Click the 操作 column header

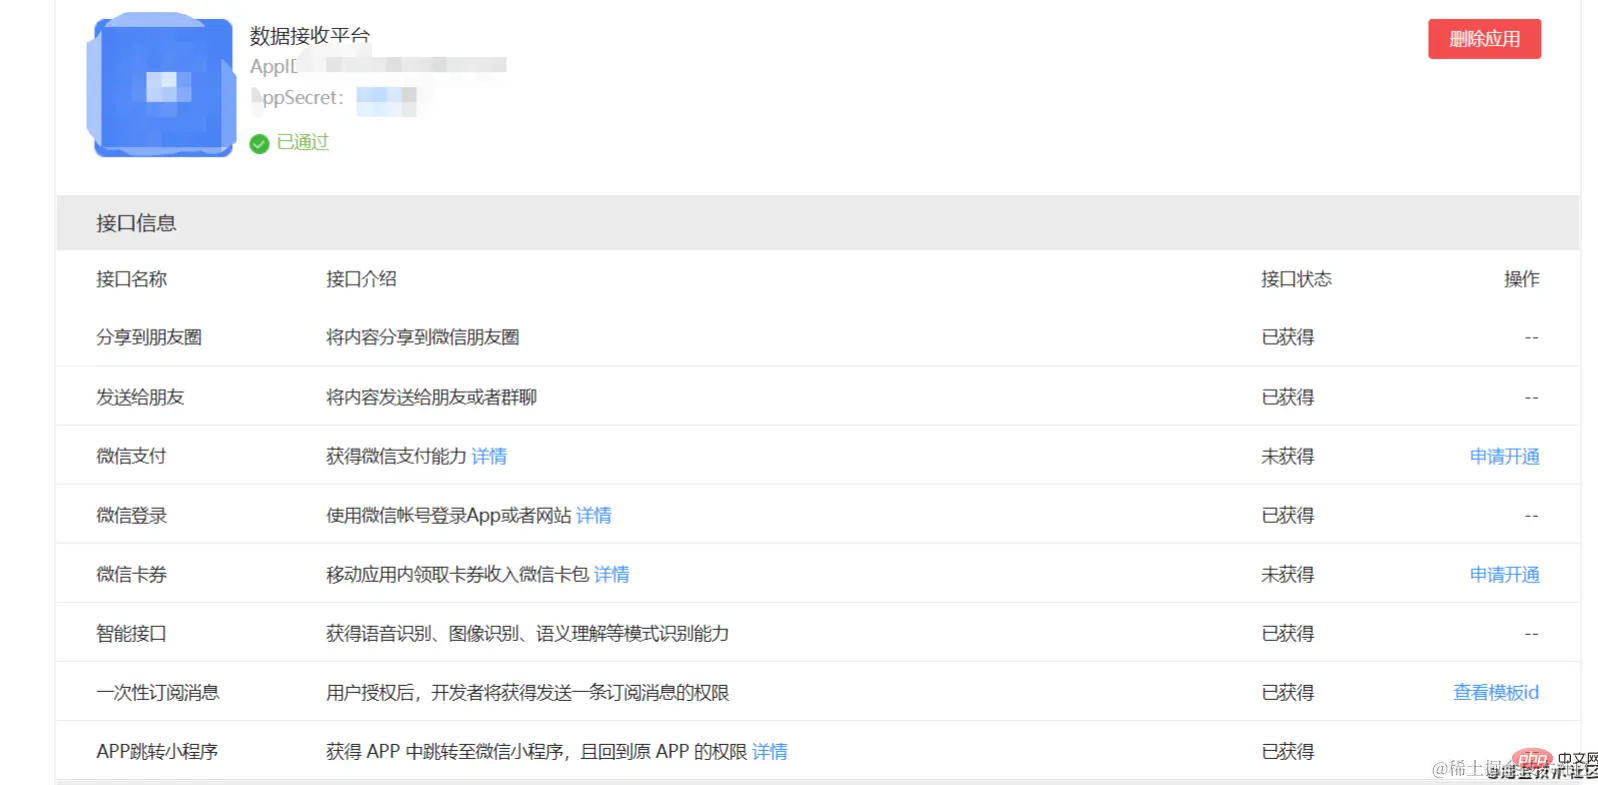tap(1522, 279)
